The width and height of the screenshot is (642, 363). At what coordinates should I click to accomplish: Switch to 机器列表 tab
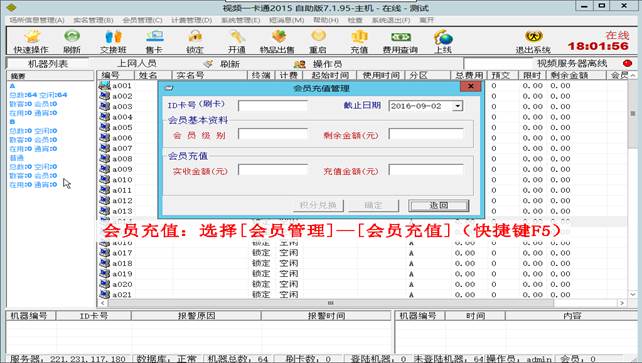[x=48, y=64]
